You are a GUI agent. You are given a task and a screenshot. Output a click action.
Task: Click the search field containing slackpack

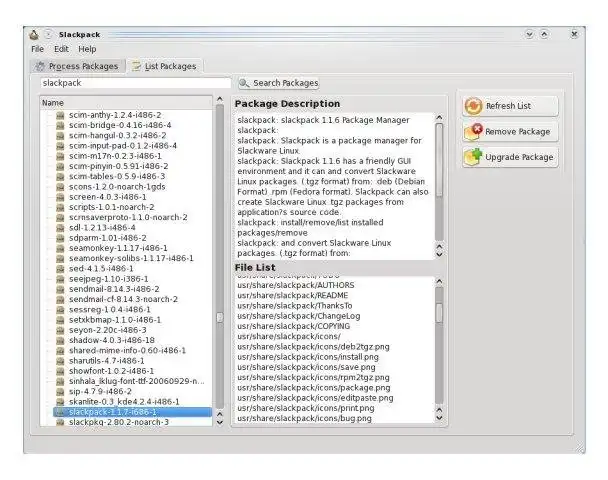[x=136, y=83]
